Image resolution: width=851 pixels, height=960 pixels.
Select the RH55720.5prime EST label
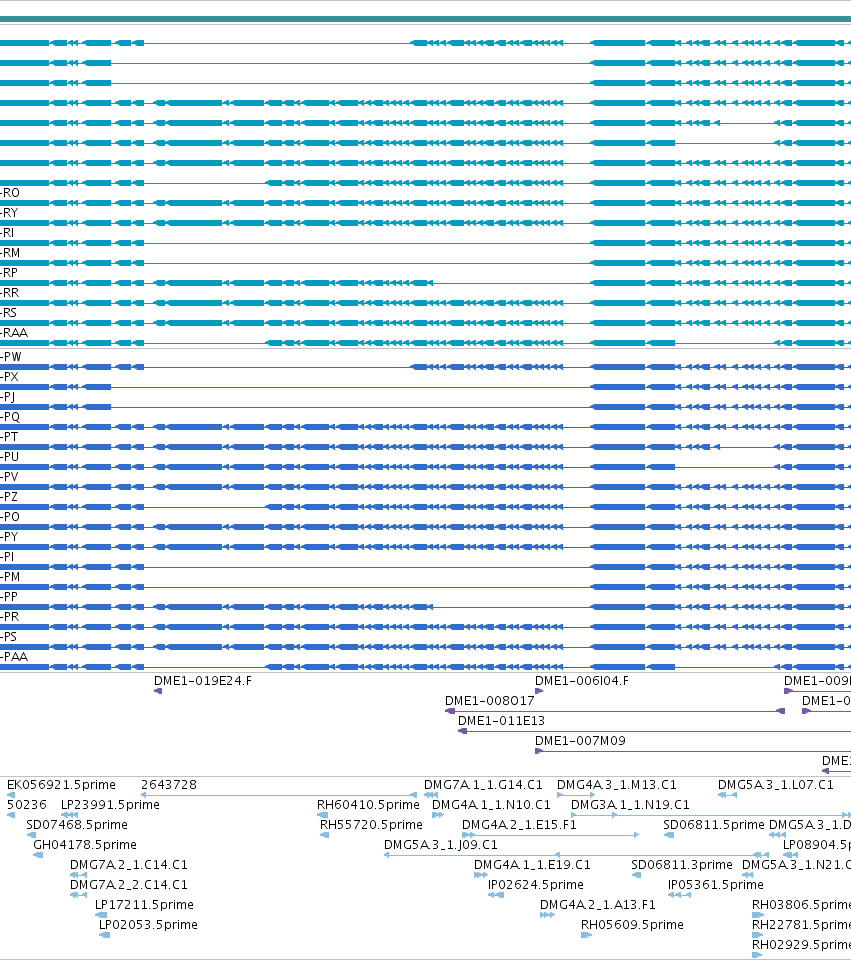[x=372, y=825]
